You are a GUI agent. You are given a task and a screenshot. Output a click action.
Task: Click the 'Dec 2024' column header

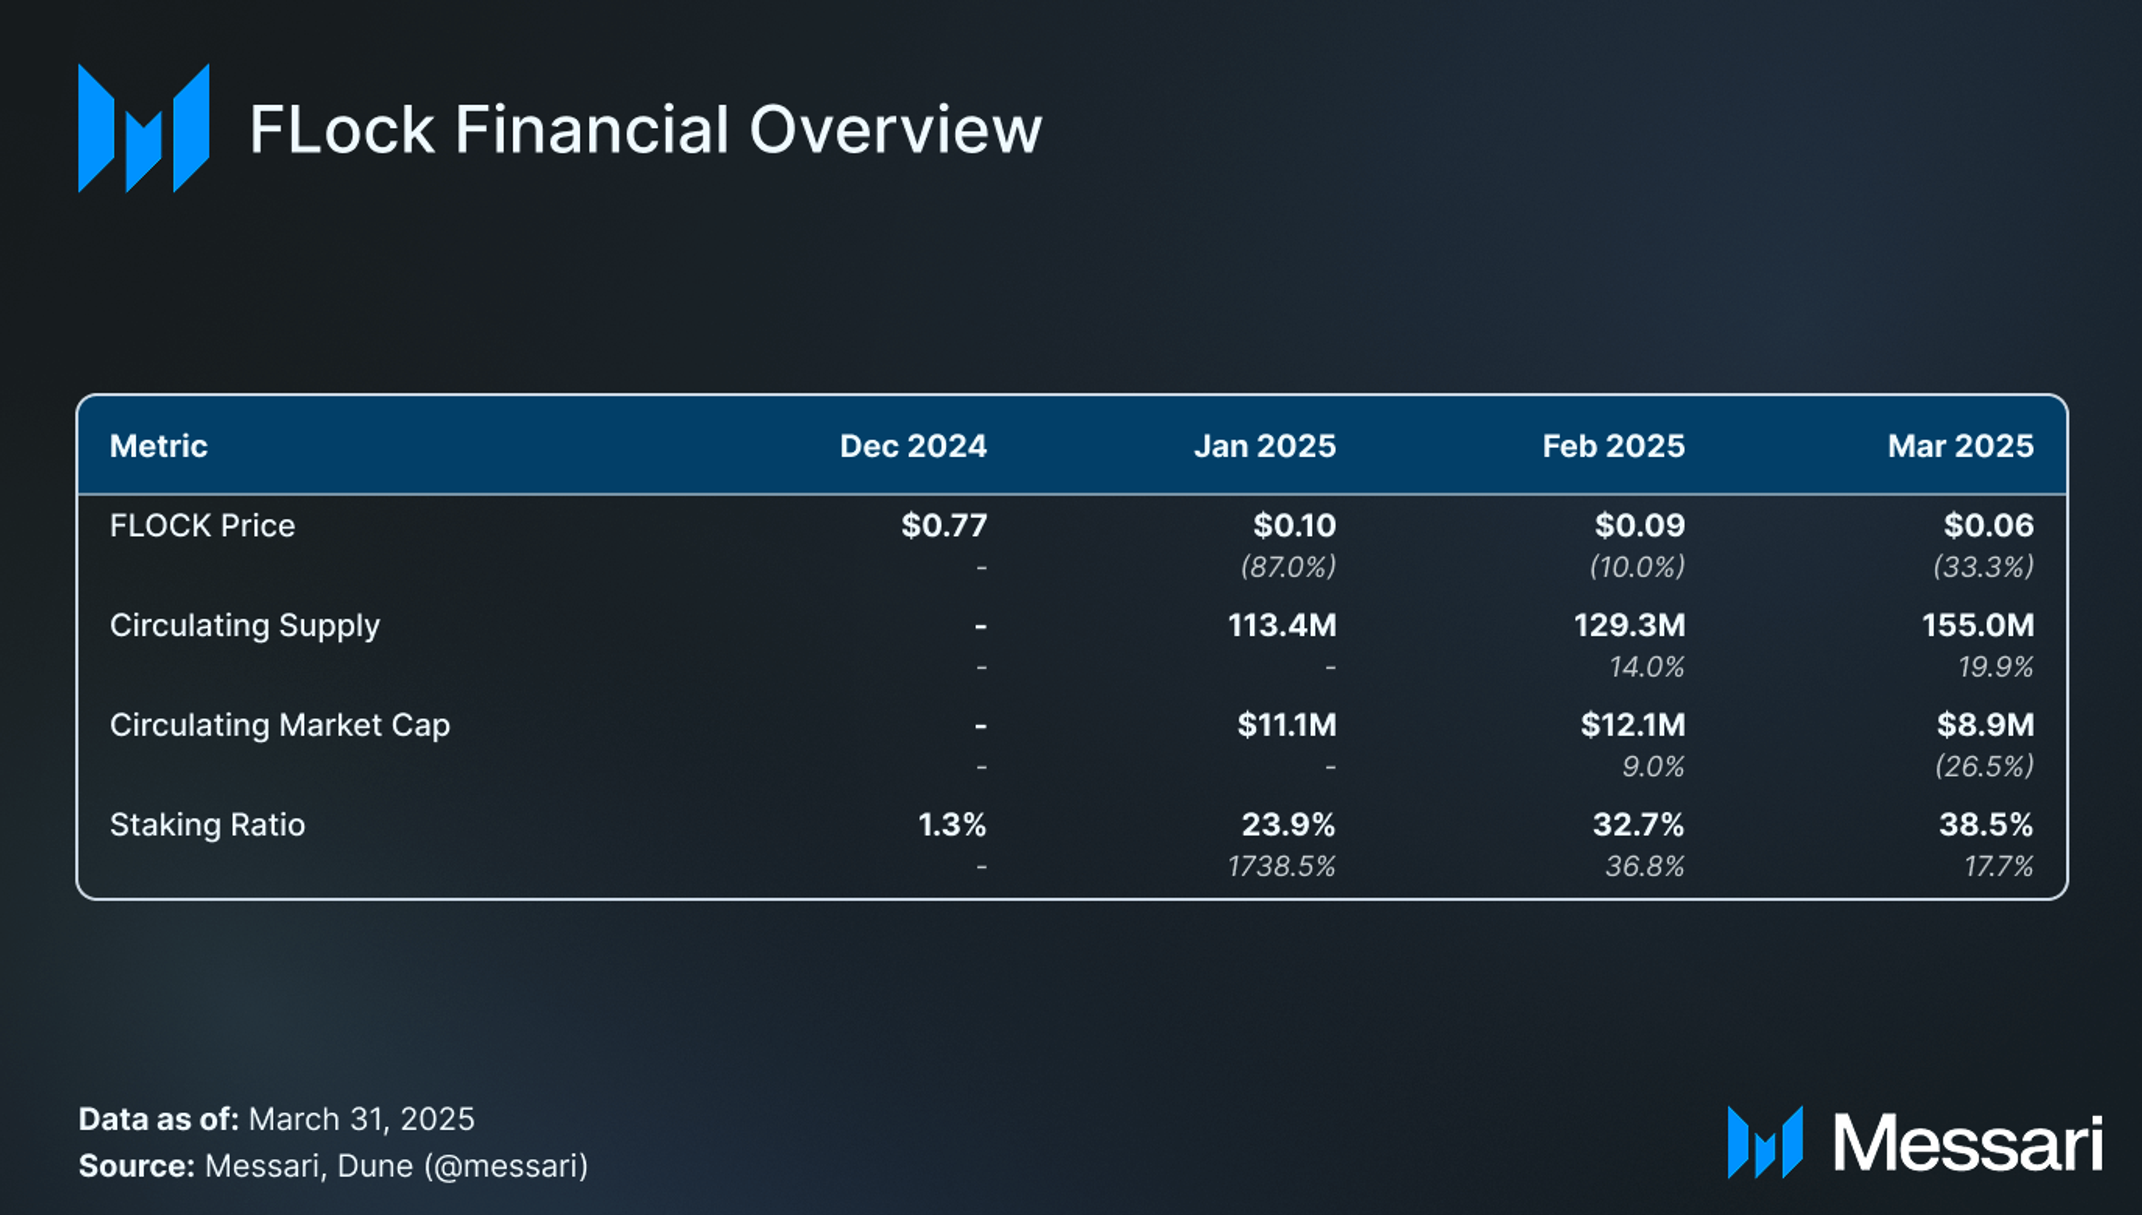913,446
